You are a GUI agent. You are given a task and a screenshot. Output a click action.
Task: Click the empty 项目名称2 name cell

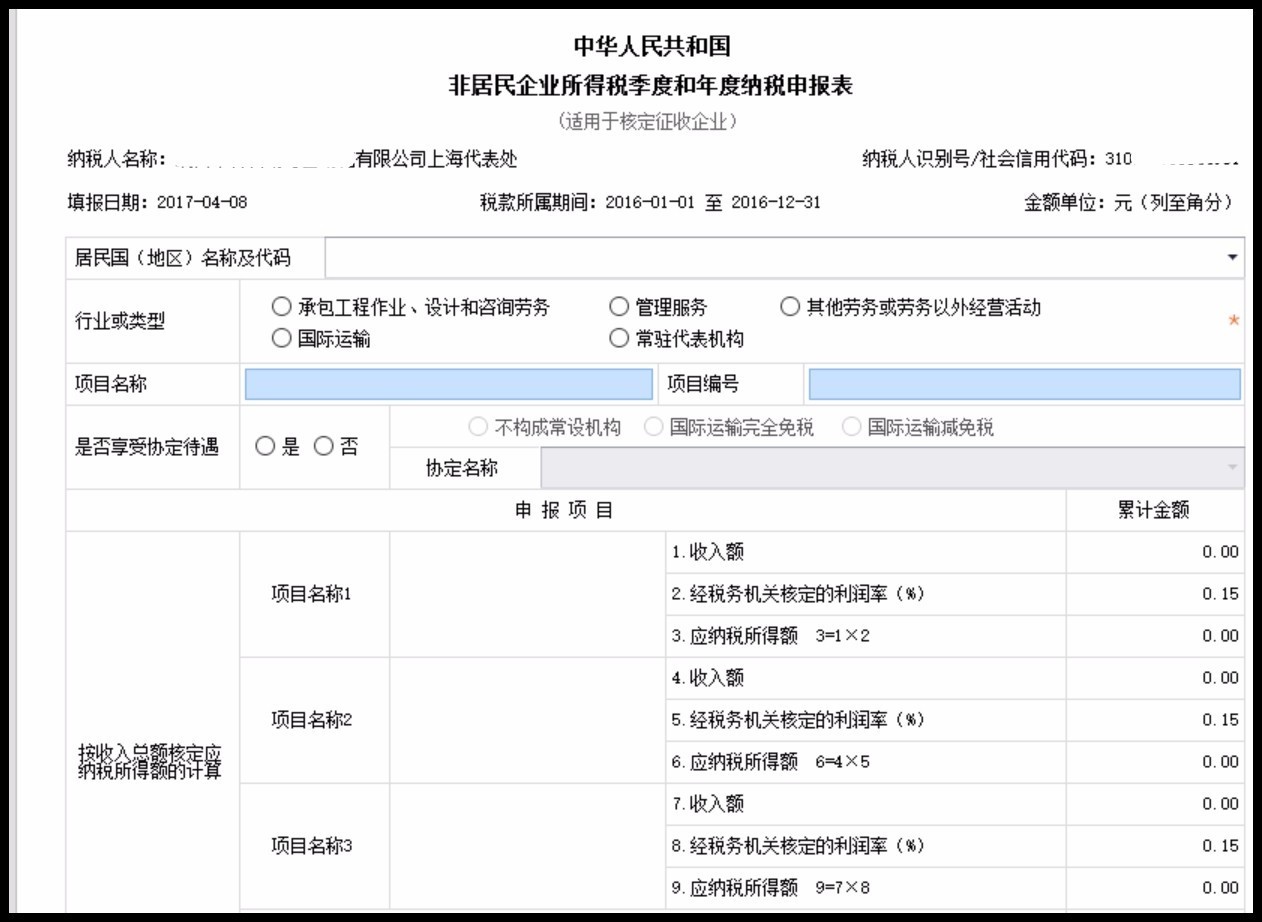[x=527, y=720]
